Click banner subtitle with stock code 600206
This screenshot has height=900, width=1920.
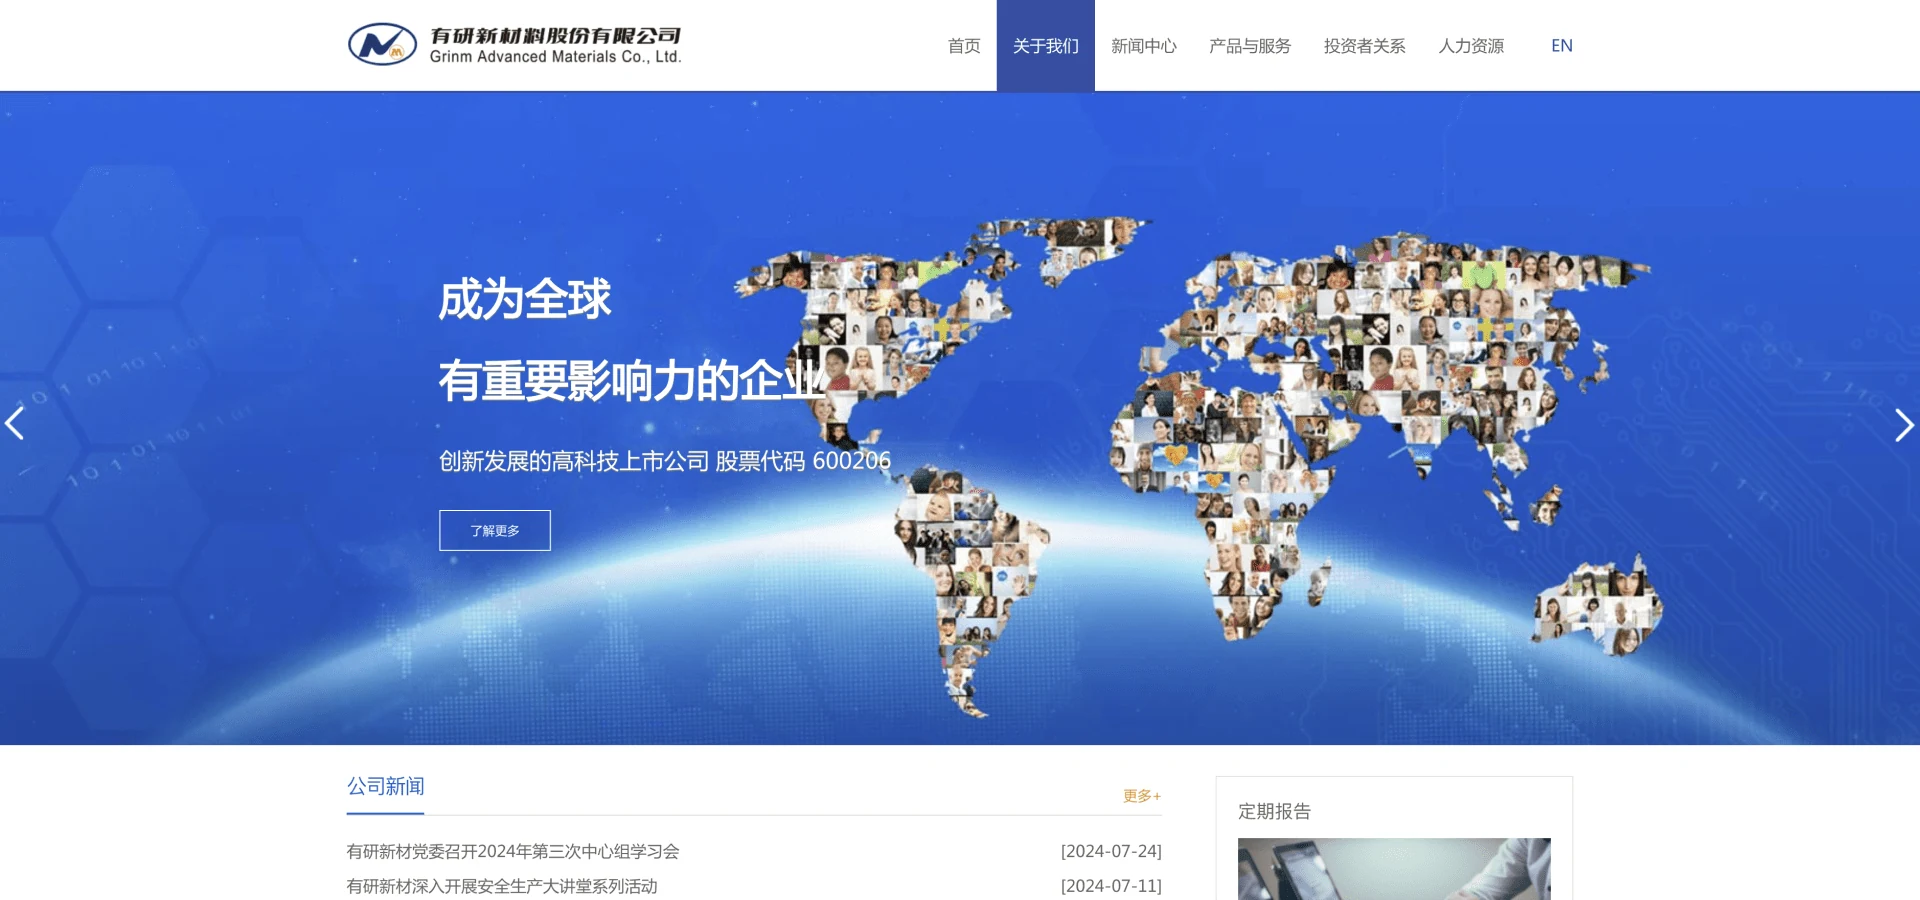[665, 461]
